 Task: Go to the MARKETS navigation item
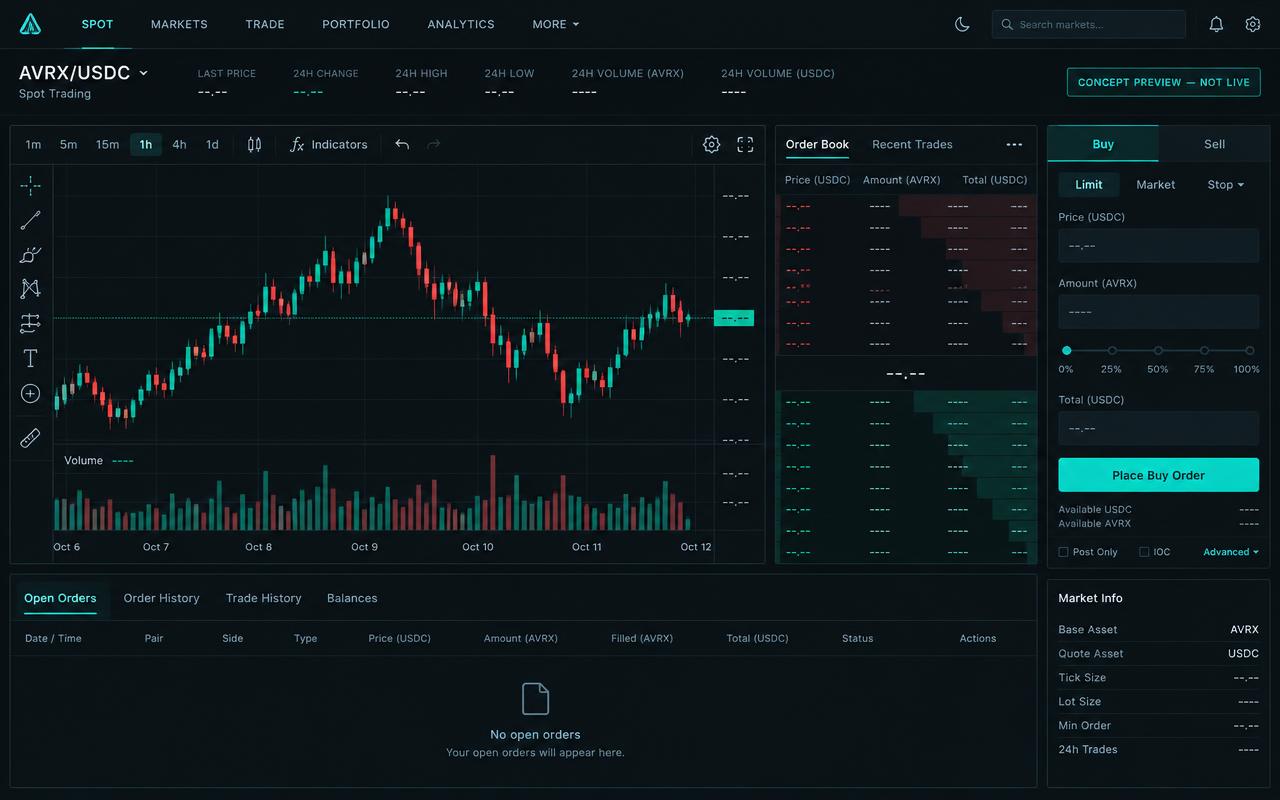pos(179,24)
